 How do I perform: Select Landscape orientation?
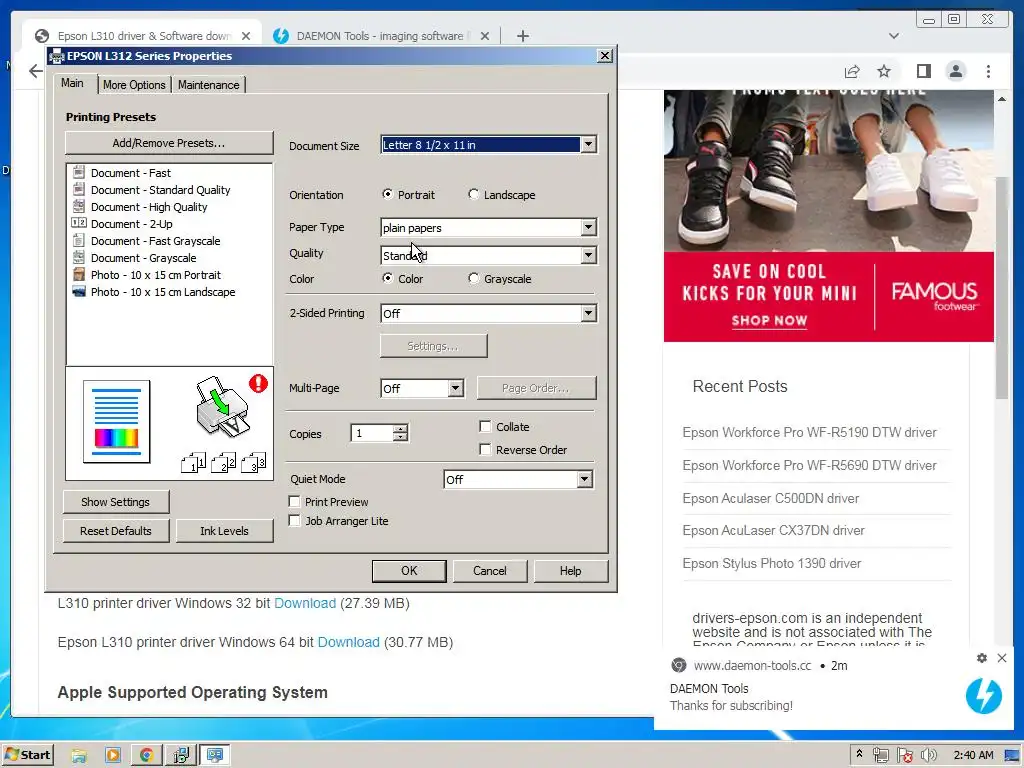(x=473, y=194)
